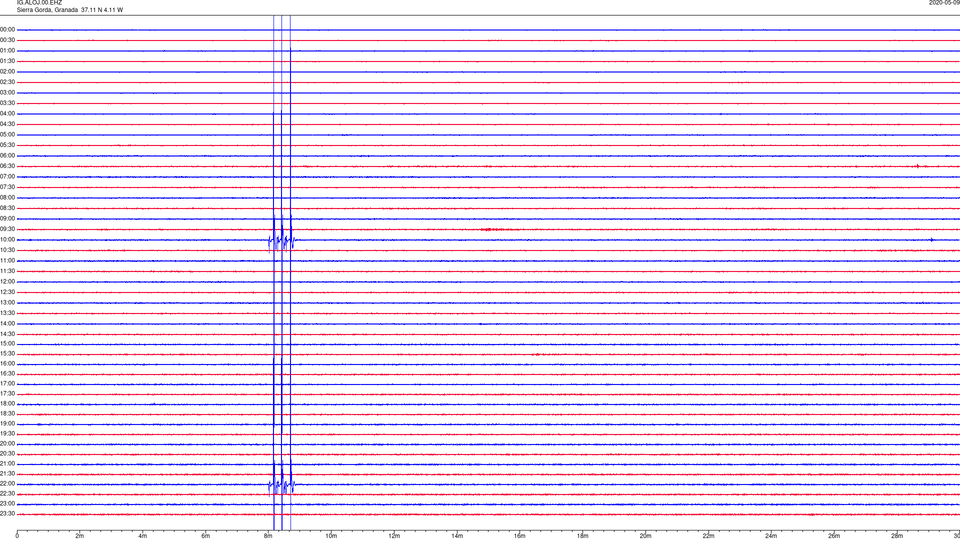Select the 21:00 trace time label
960x540 pixels.
coord(7,463)
